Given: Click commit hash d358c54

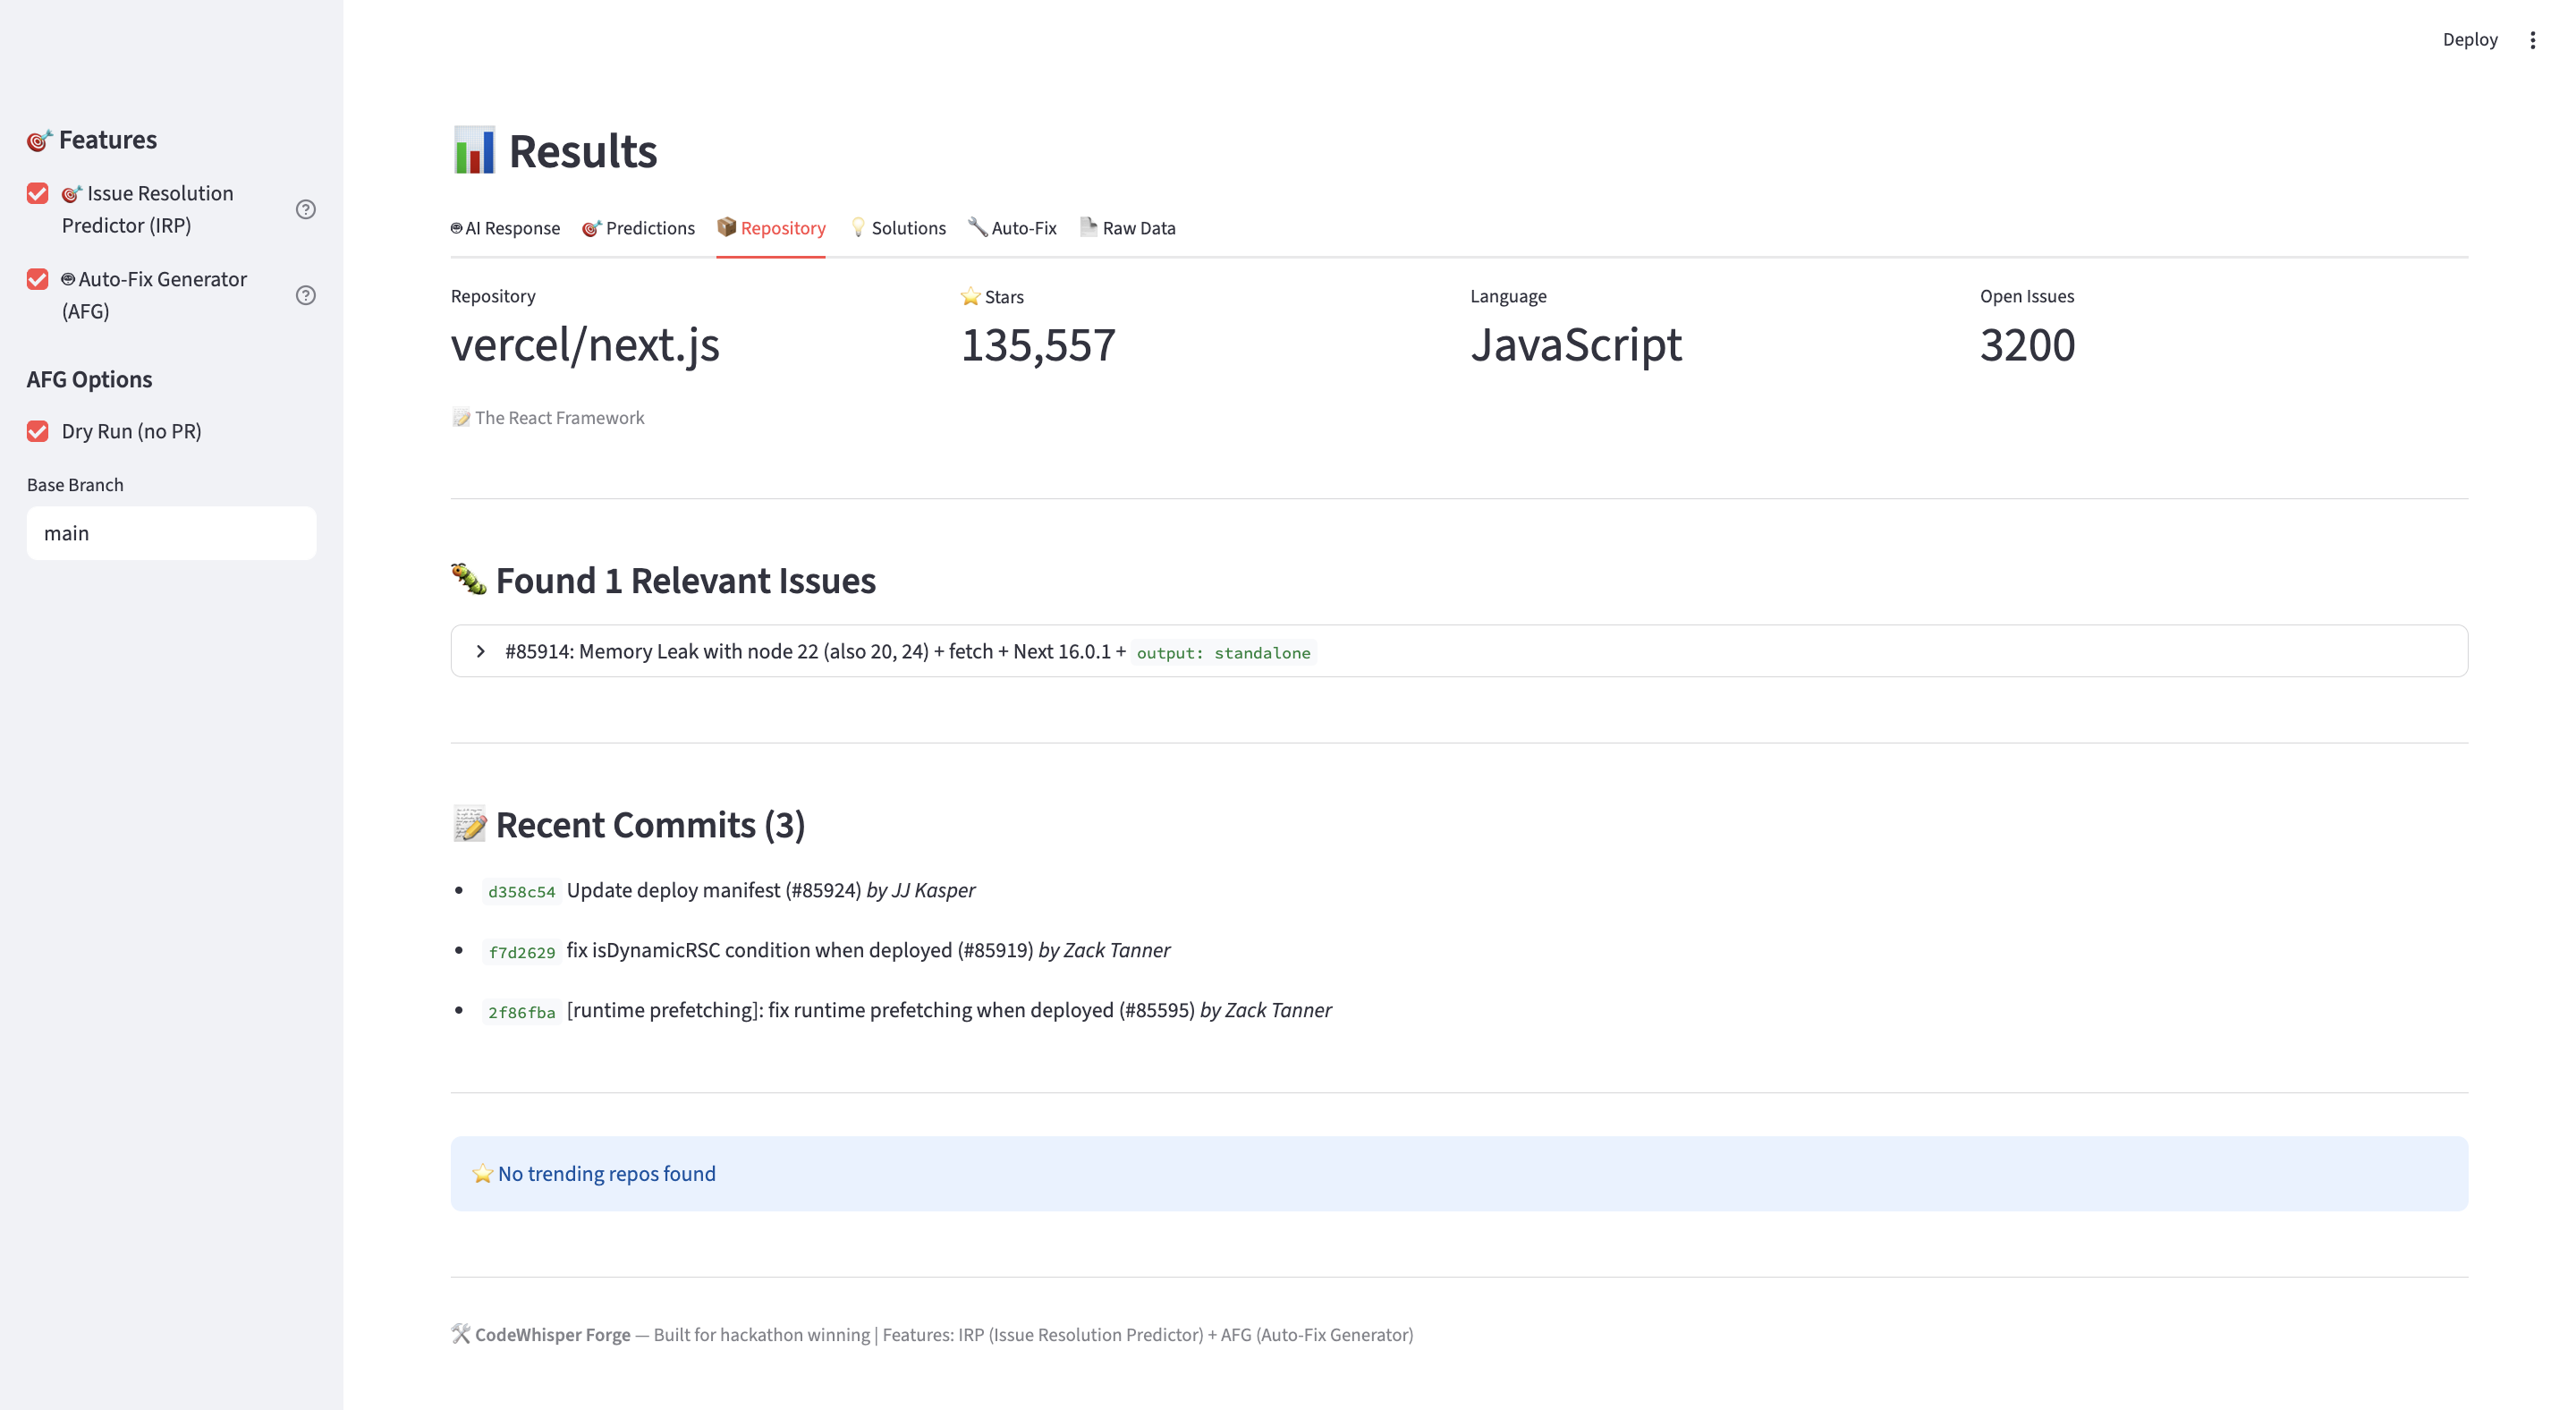Looking at the screenshot, I should (521, 892).
